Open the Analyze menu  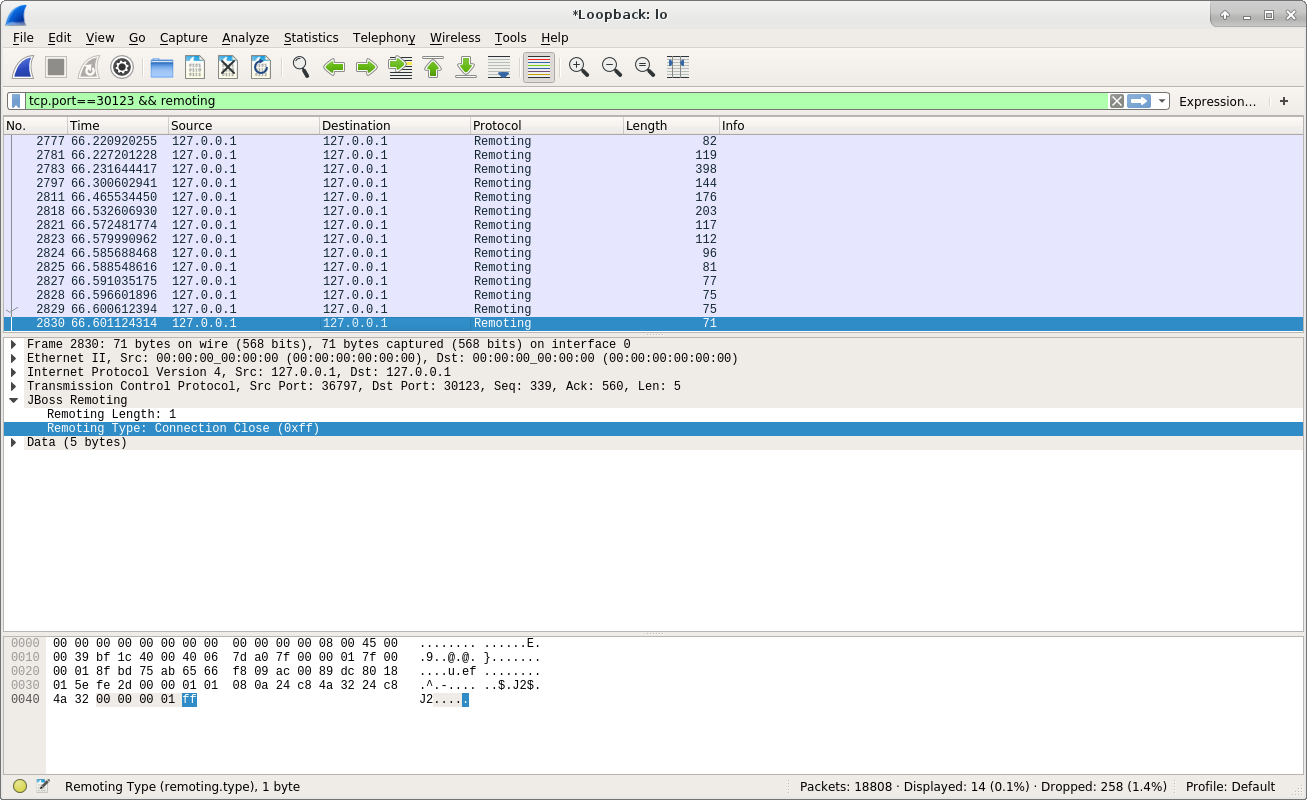(x=246, y=38)
